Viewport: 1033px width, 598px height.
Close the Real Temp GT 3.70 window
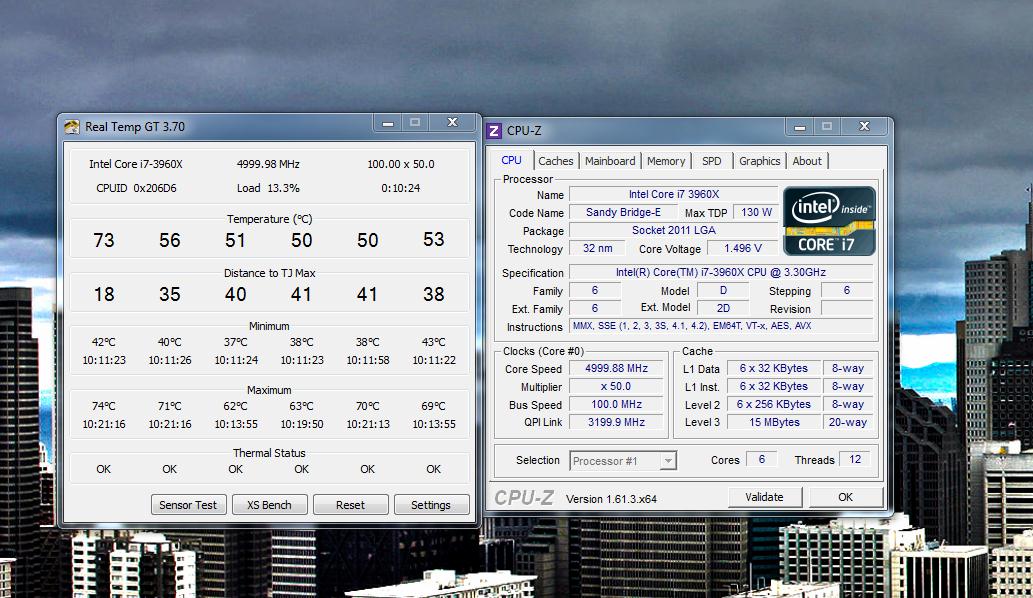coord(452,122)
